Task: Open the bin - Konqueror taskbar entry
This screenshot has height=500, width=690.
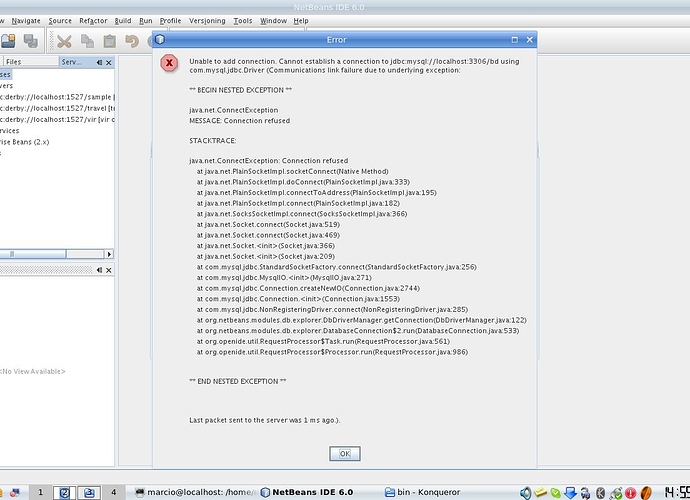Action: click(422, 492)
